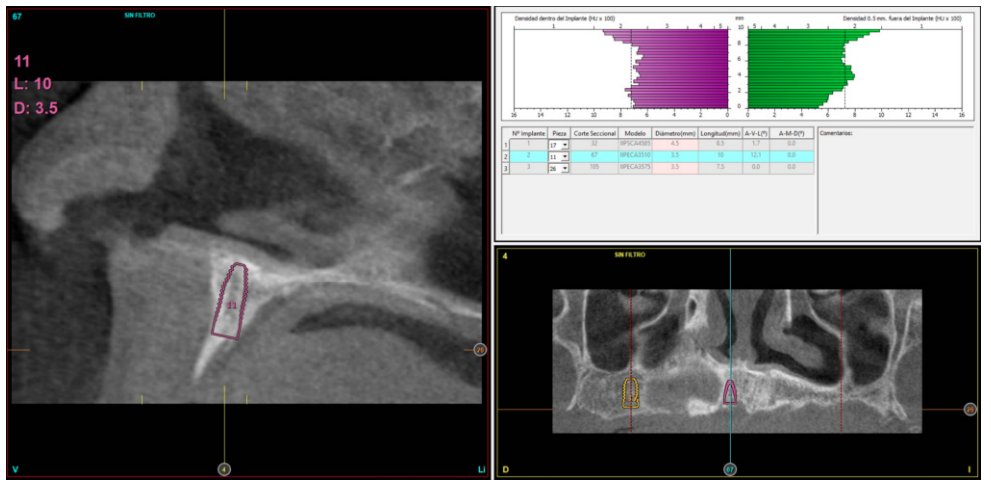991x489 pixels.
Task: Click the 4.5 diameter cell of implant 1
Action: pos(675,145)
